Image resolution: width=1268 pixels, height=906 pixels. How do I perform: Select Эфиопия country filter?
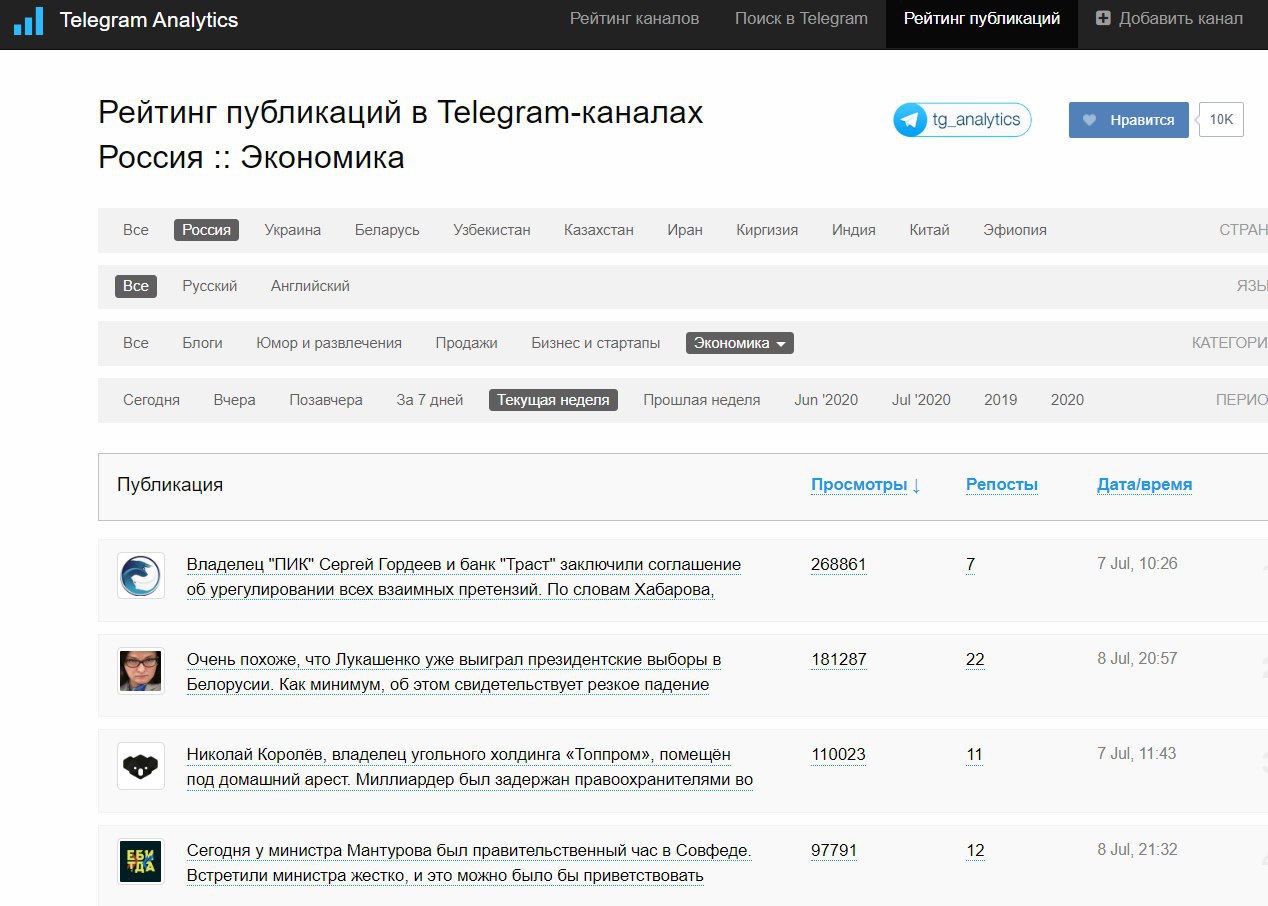click(x=1015, y=230)
